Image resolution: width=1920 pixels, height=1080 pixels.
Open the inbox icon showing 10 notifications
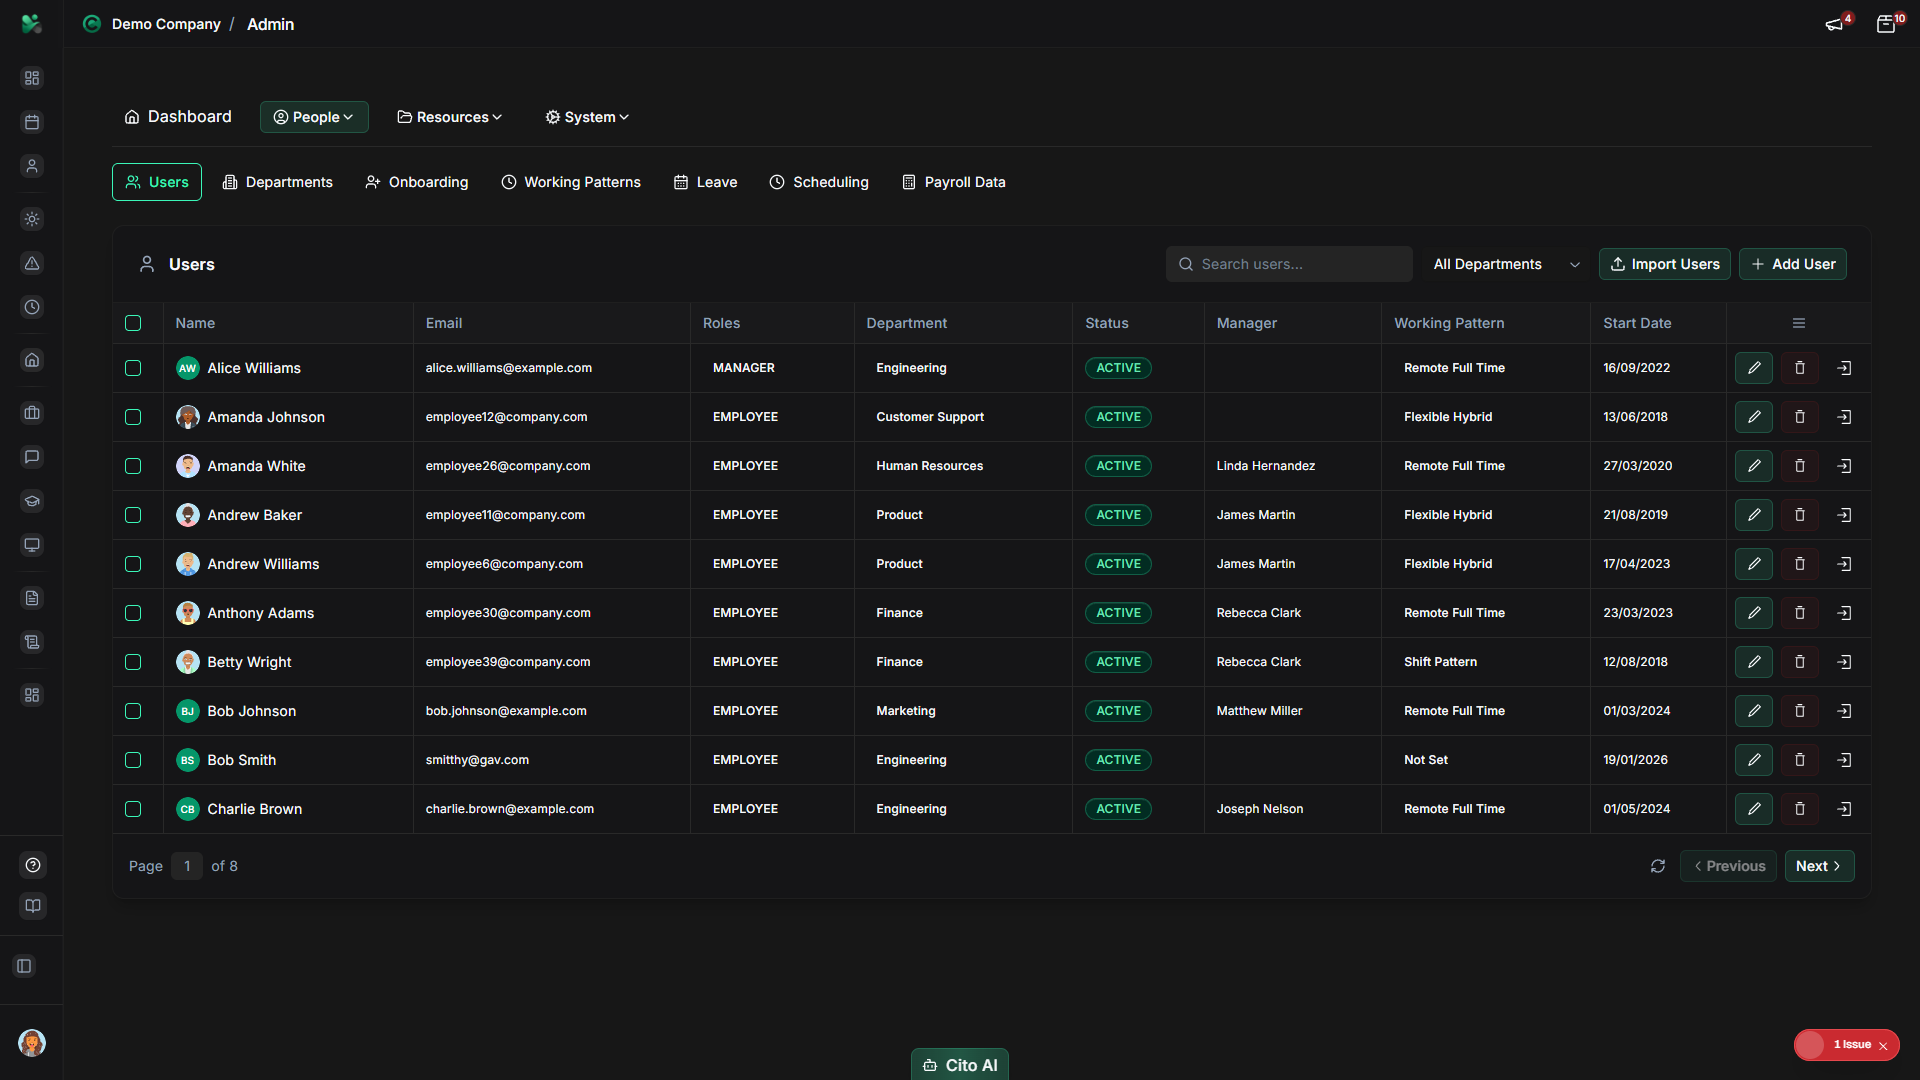click(x=1888, y=24)
